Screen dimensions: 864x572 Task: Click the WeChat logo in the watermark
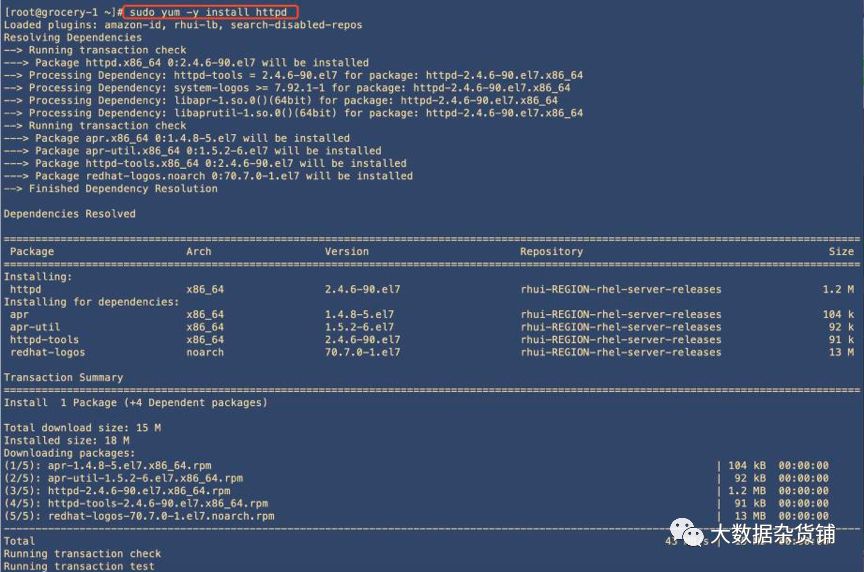687,532
